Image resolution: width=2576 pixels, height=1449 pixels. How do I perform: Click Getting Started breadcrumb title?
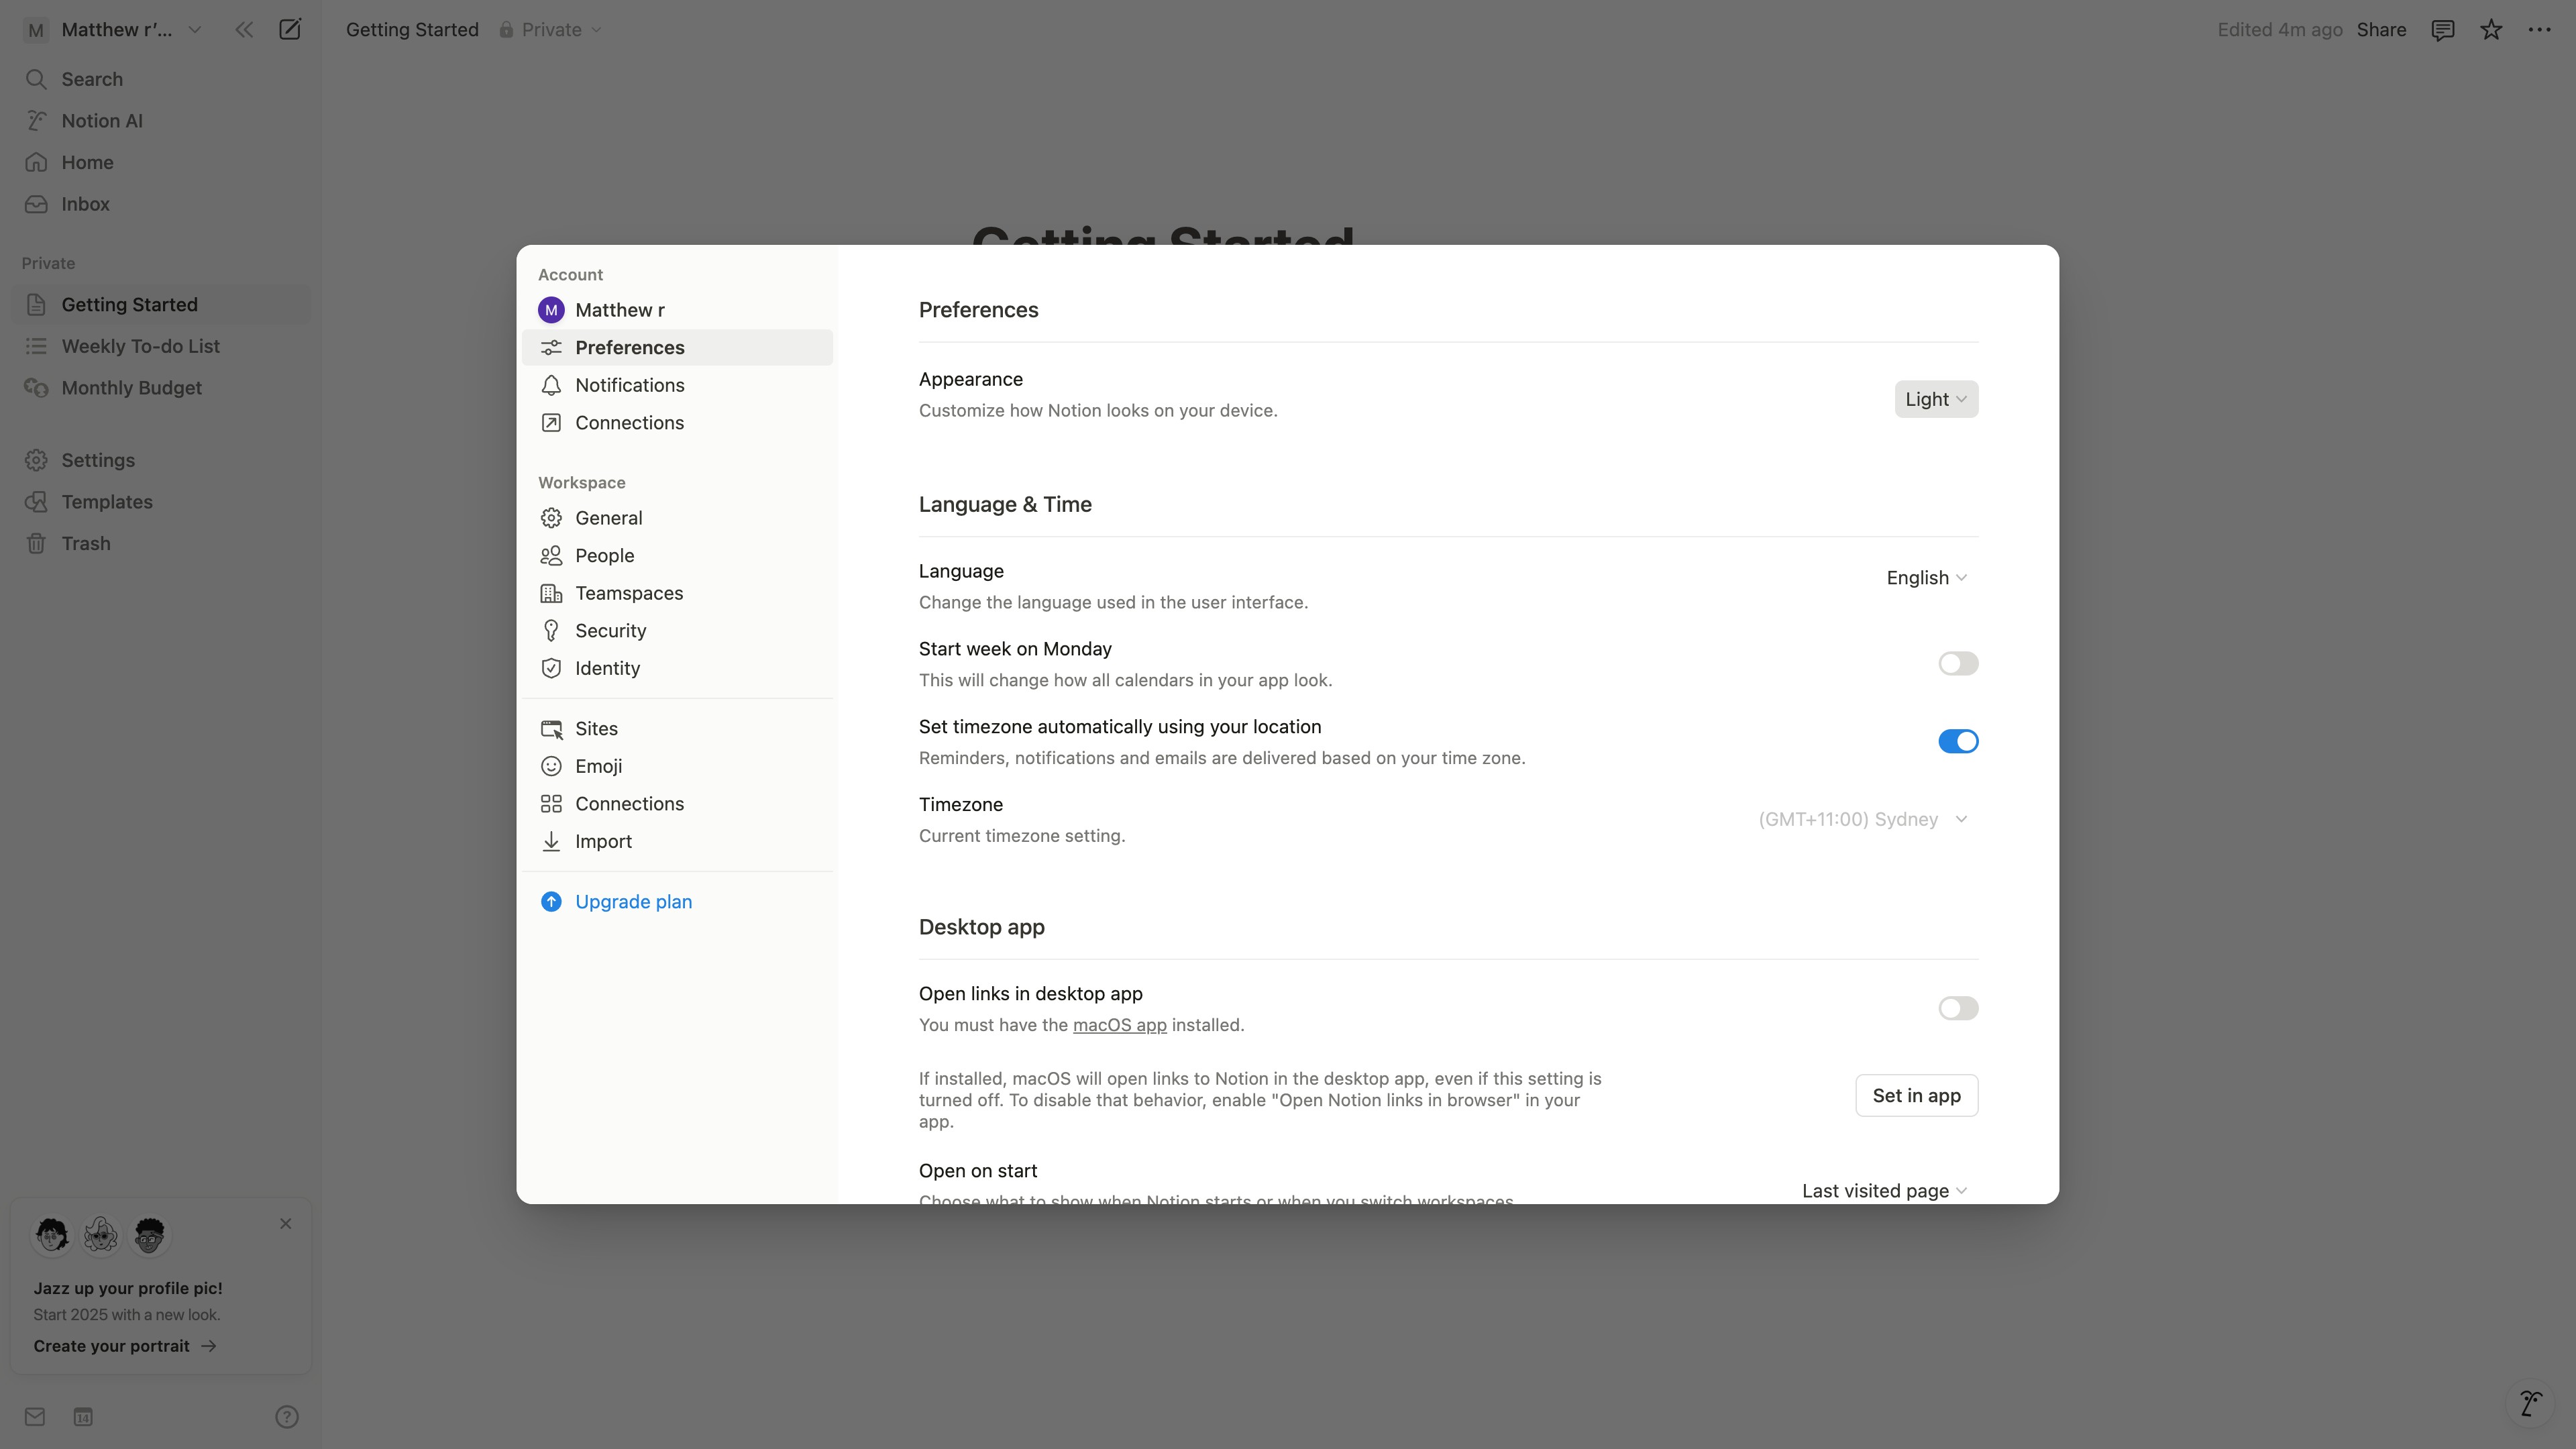(x=412, y=30)
